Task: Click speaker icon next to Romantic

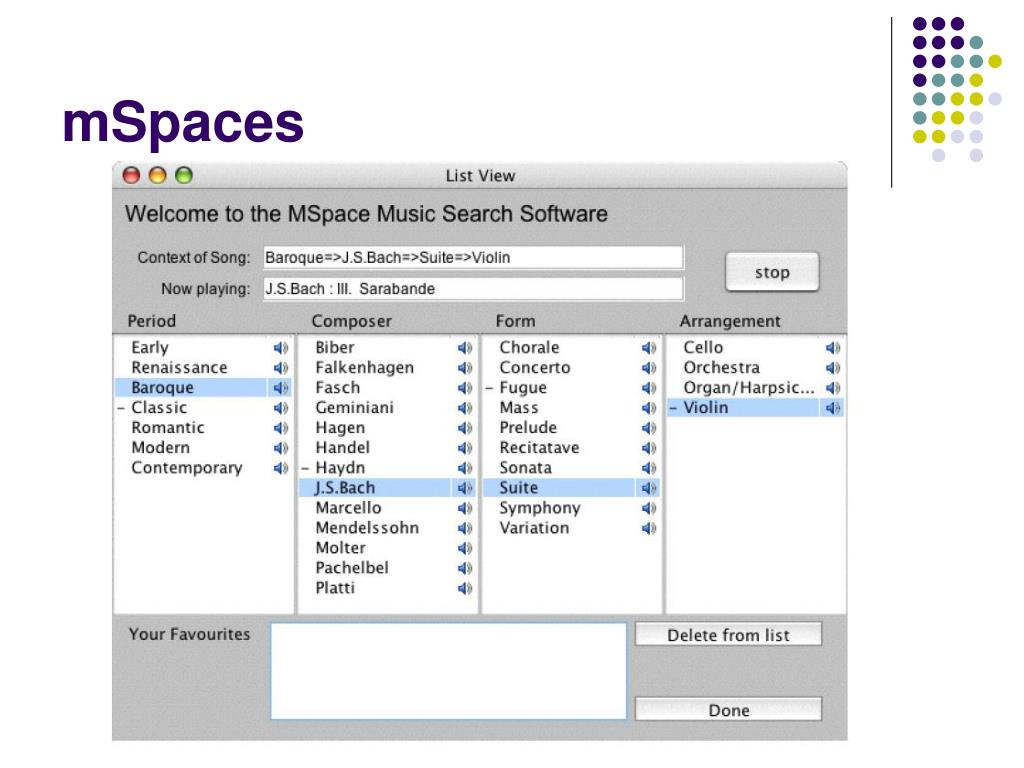Action: [281, 428]
